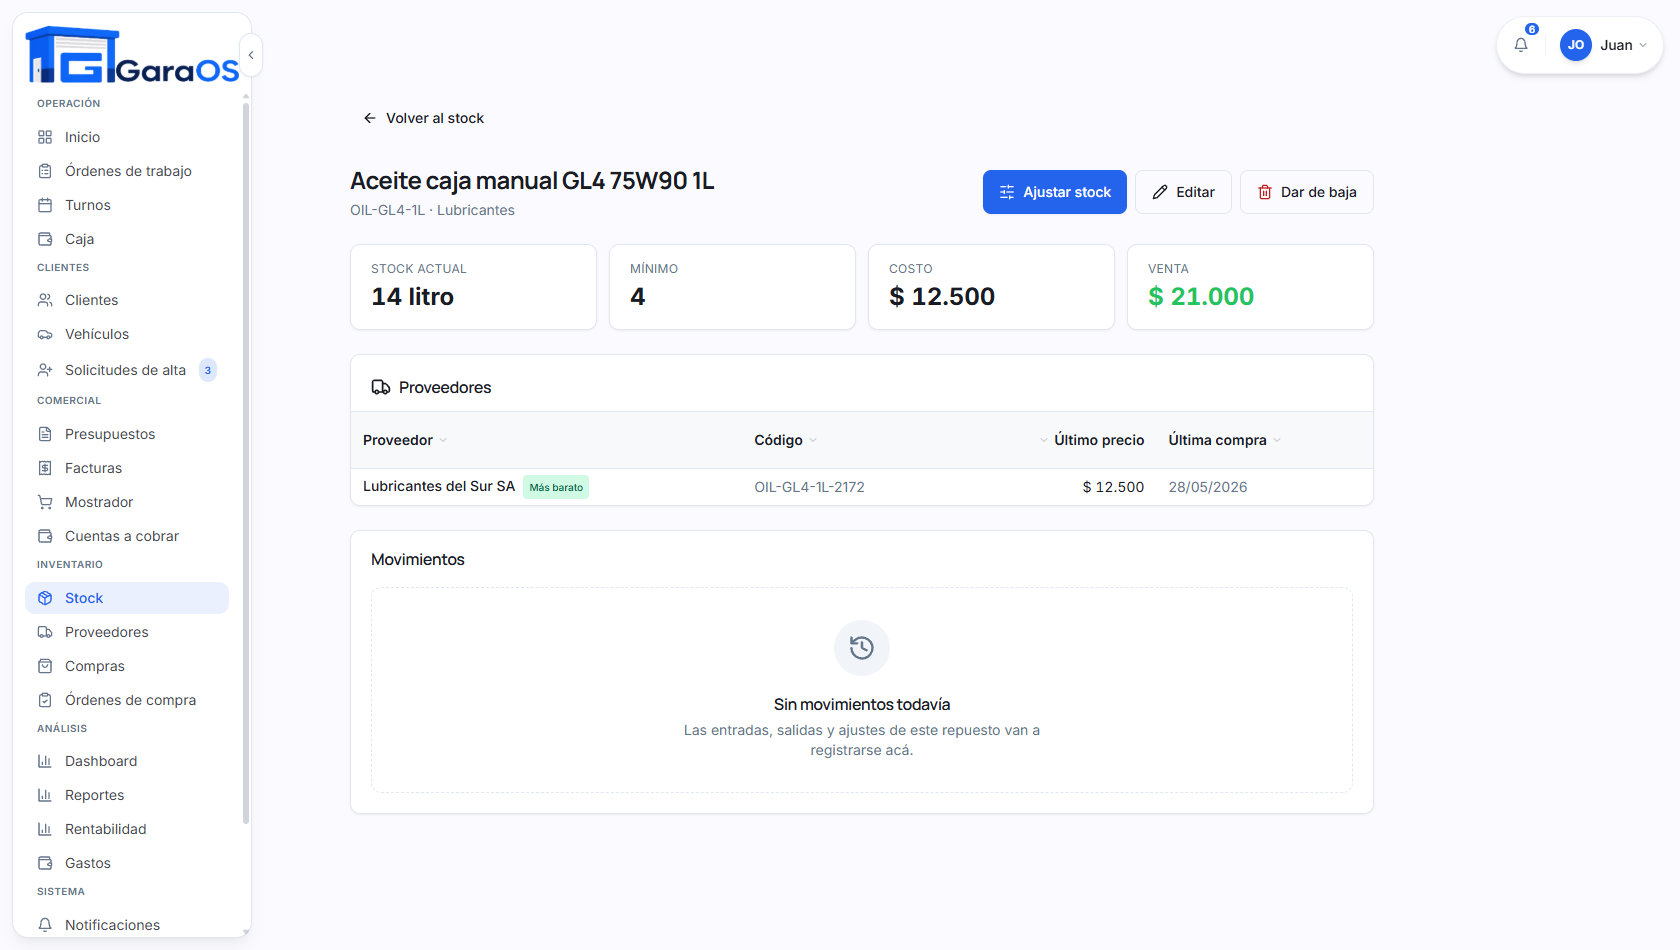Viewport: 1680px width, 950px height.
Task: Click the Clientes people icon
Action: [45, 300]
